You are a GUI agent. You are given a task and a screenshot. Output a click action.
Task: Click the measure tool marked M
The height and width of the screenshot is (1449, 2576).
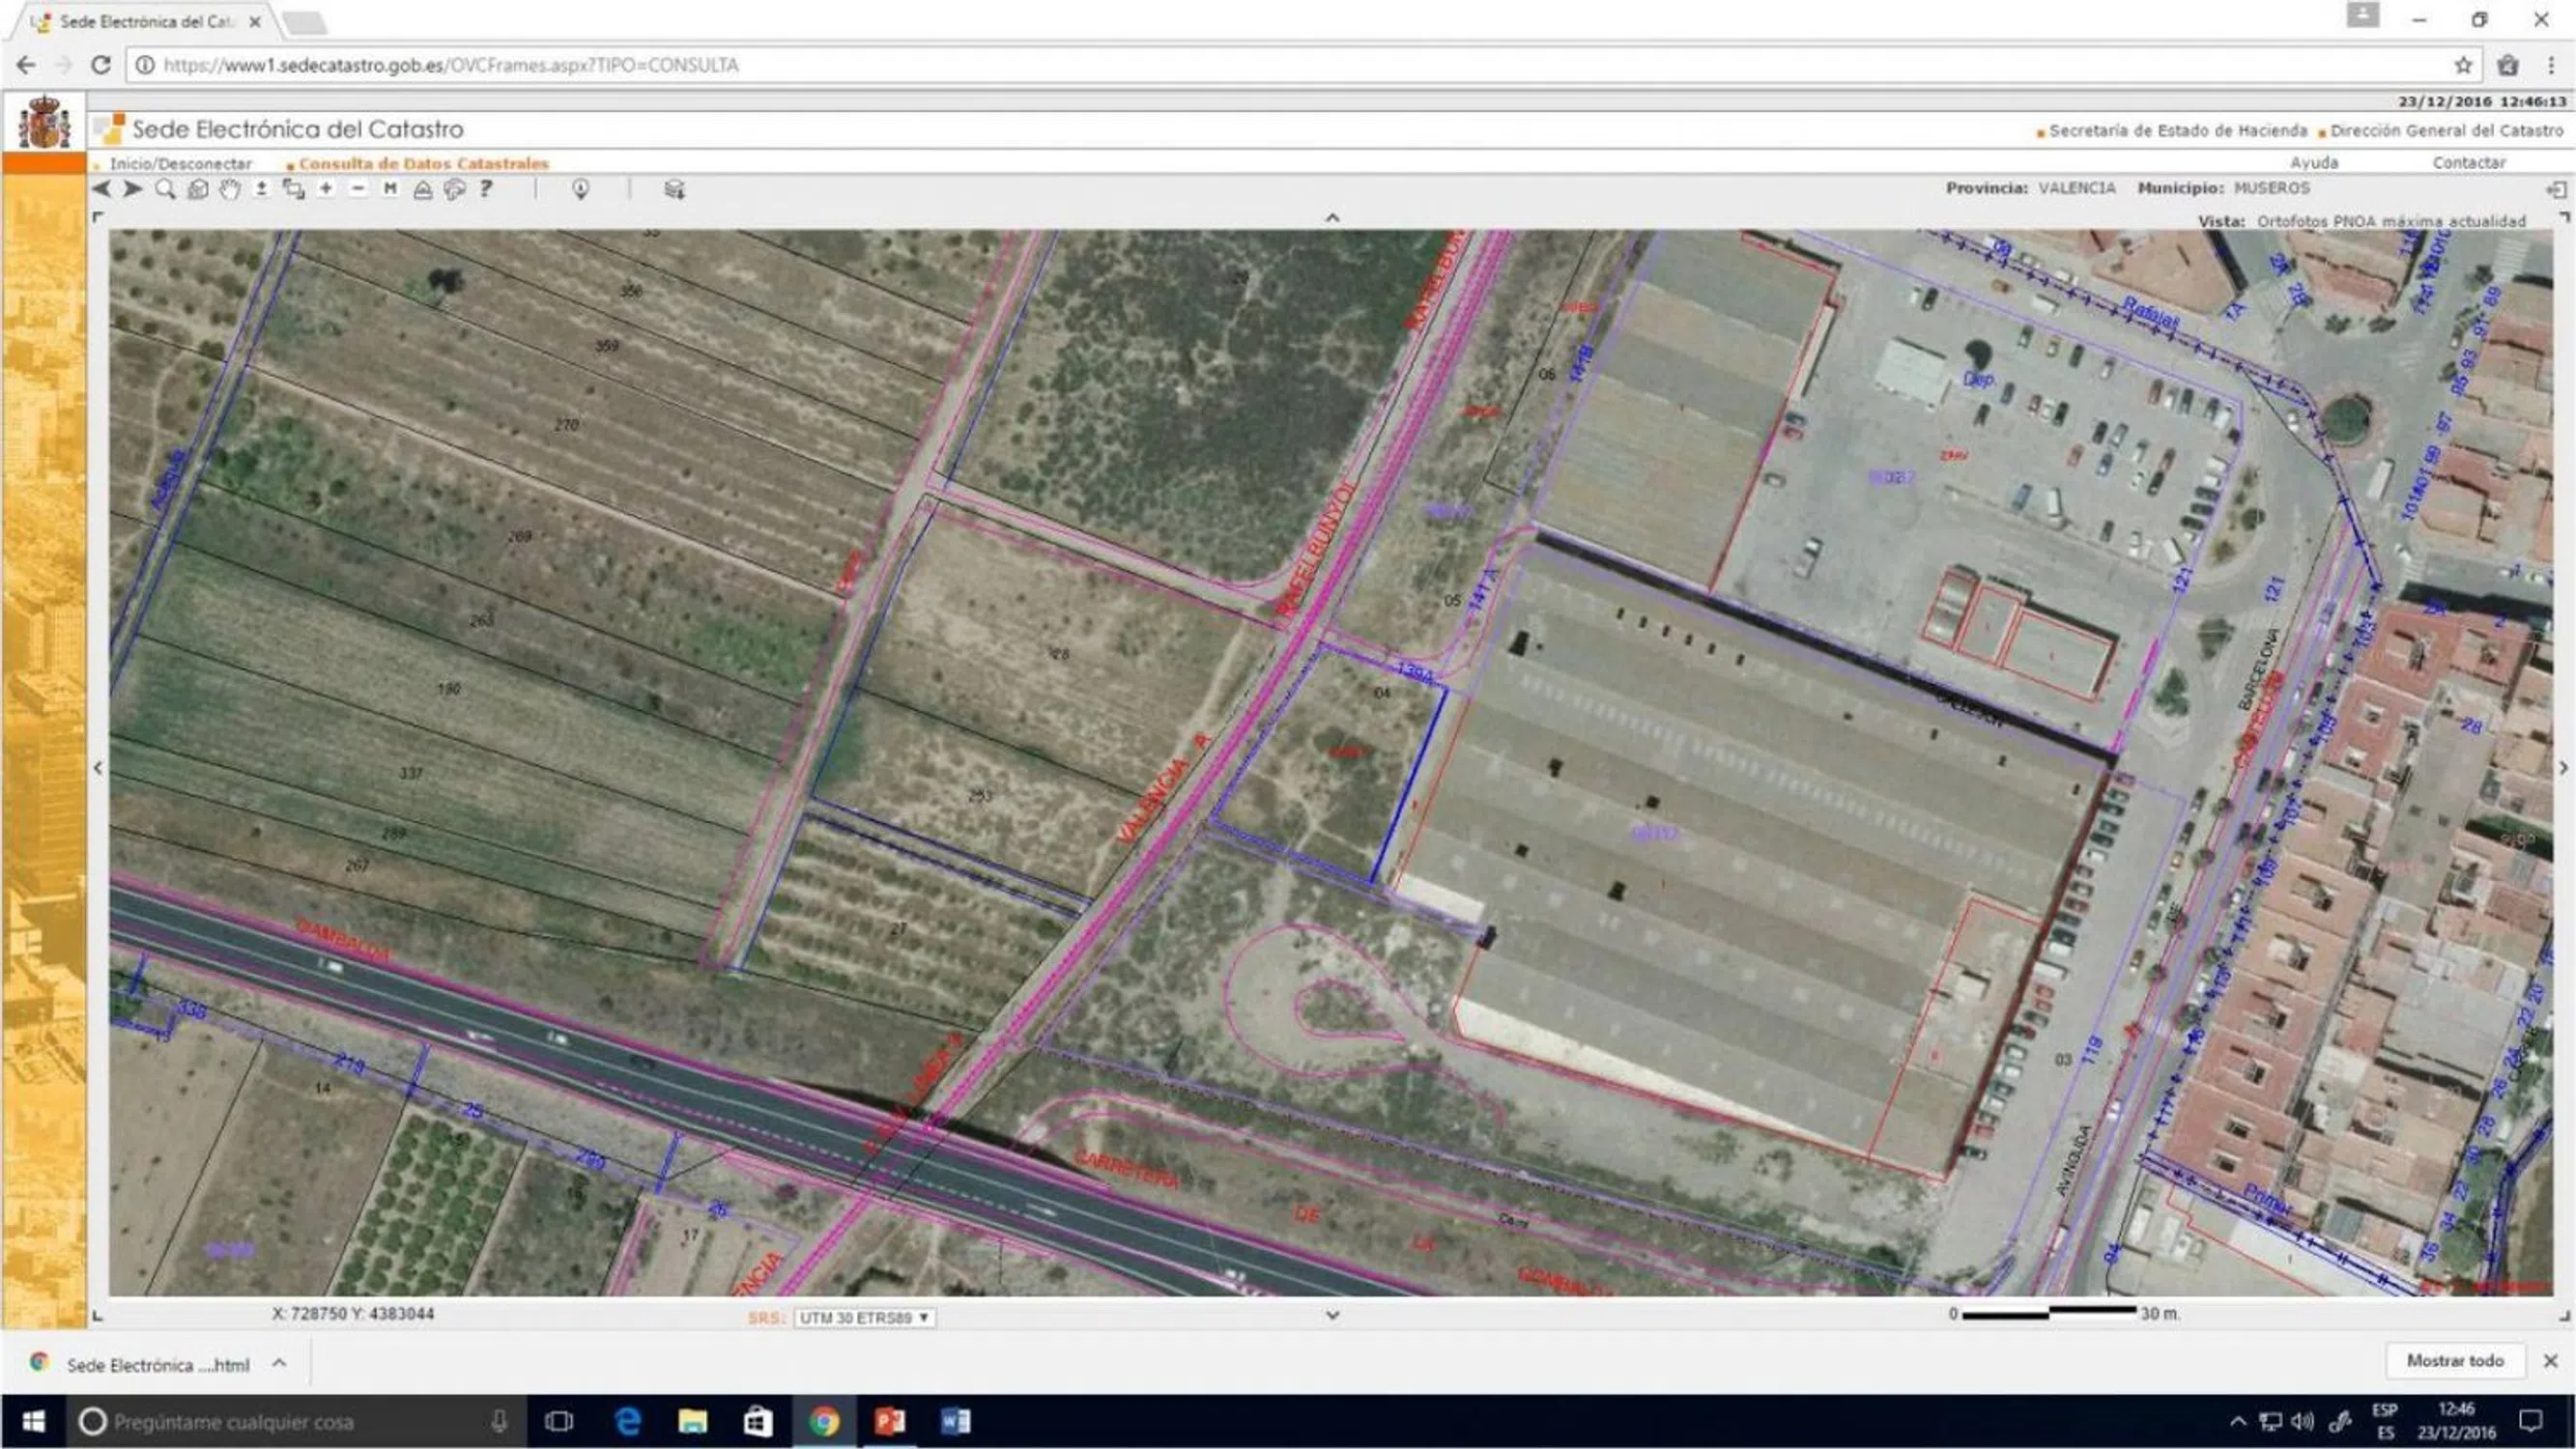[390, 189]
